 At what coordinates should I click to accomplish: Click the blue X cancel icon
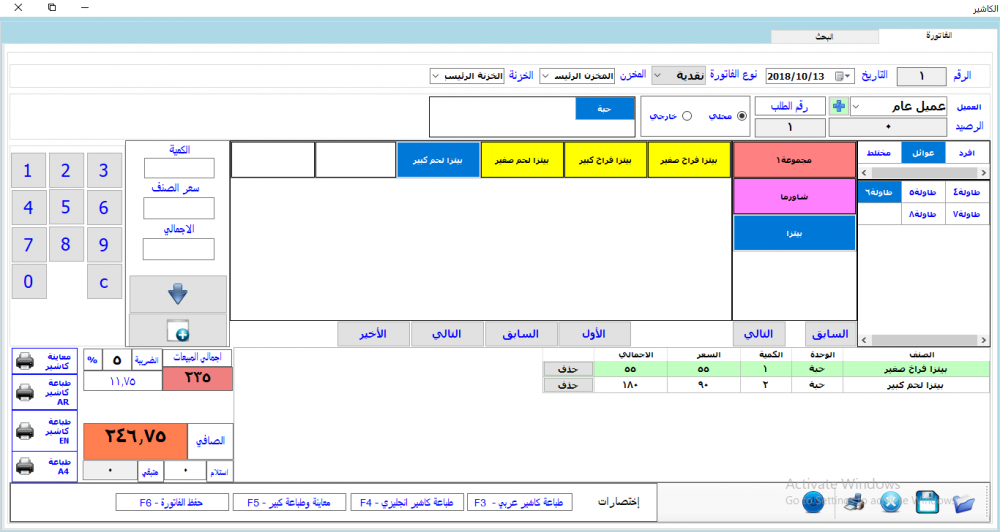890,503
